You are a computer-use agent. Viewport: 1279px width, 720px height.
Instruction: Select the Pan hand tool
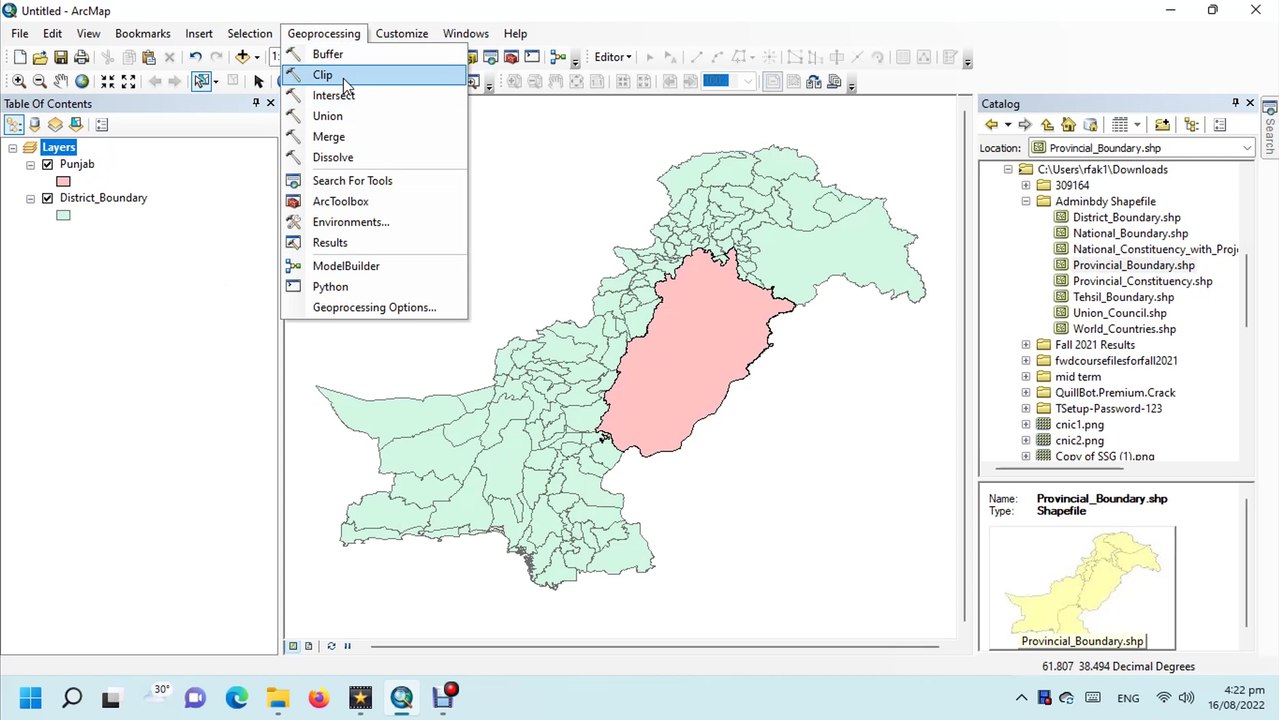coord(61,81)
